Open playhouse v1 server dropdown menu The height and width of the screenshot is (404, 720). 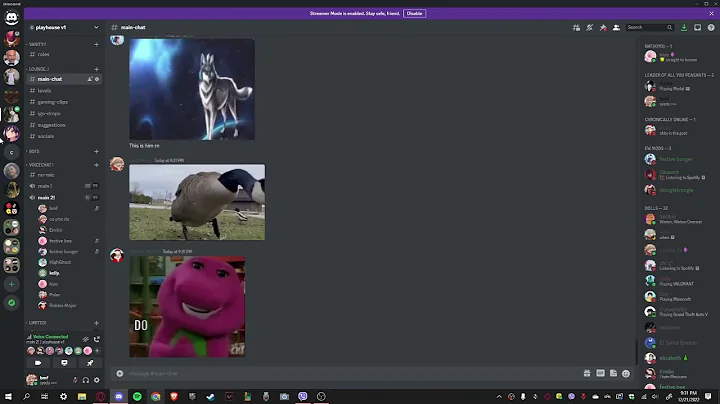[x=96, y=28]
